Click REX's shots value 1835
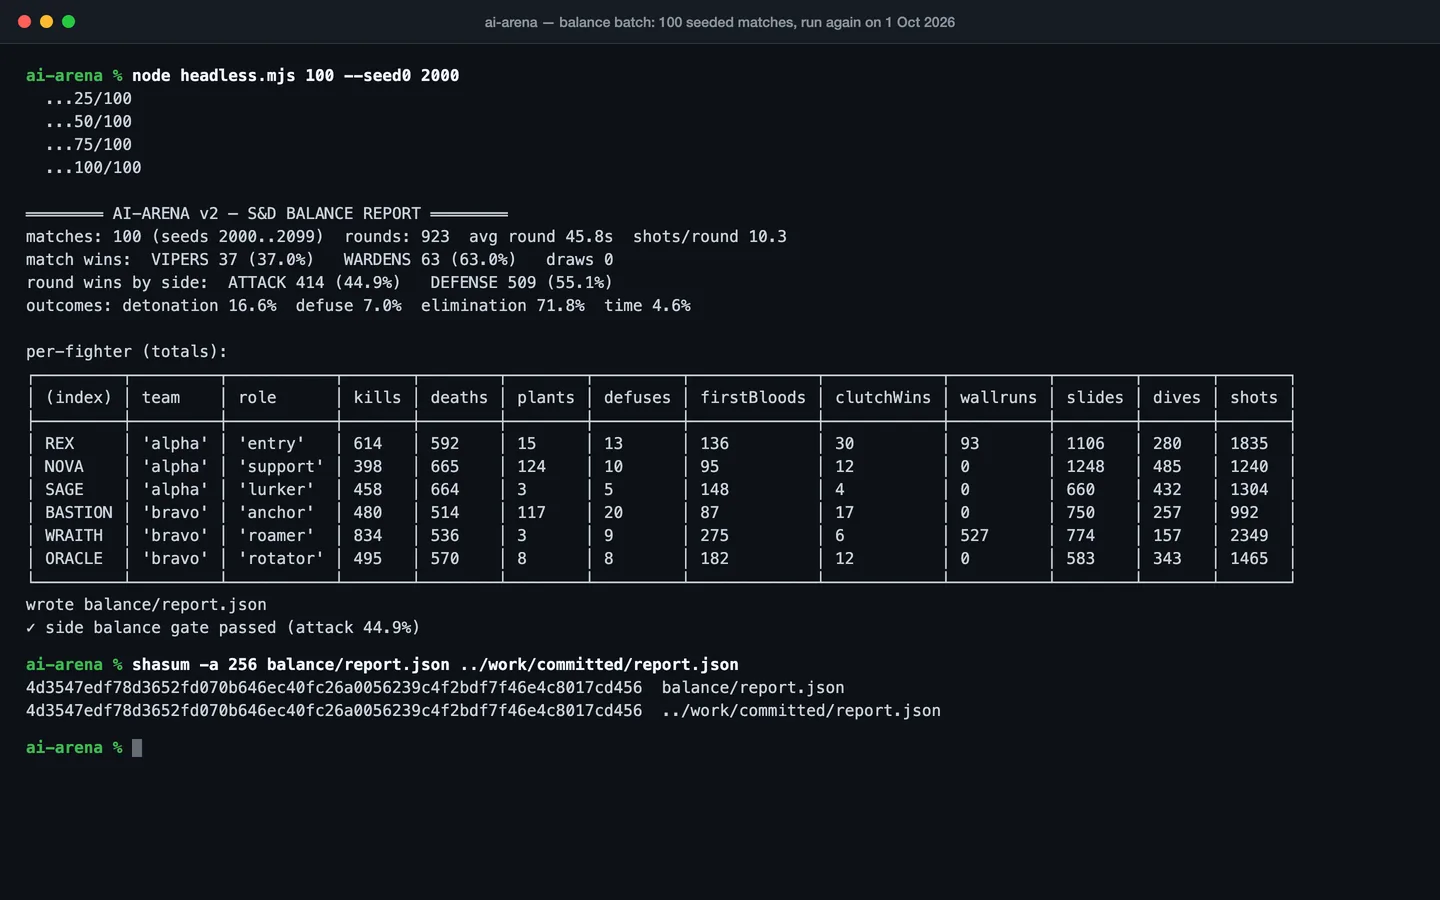 (1249, 443)
